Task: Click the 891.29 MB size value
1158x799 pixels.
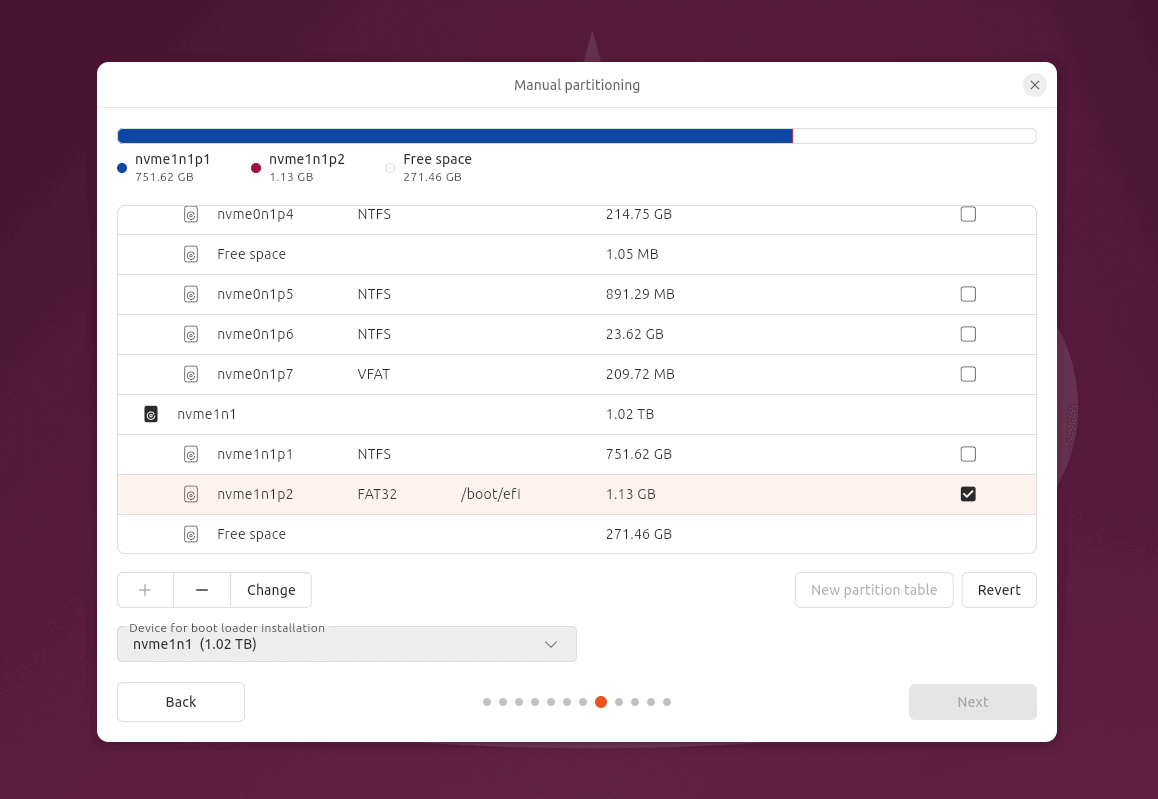Action: pyautogui.click(x=640, y=294)
